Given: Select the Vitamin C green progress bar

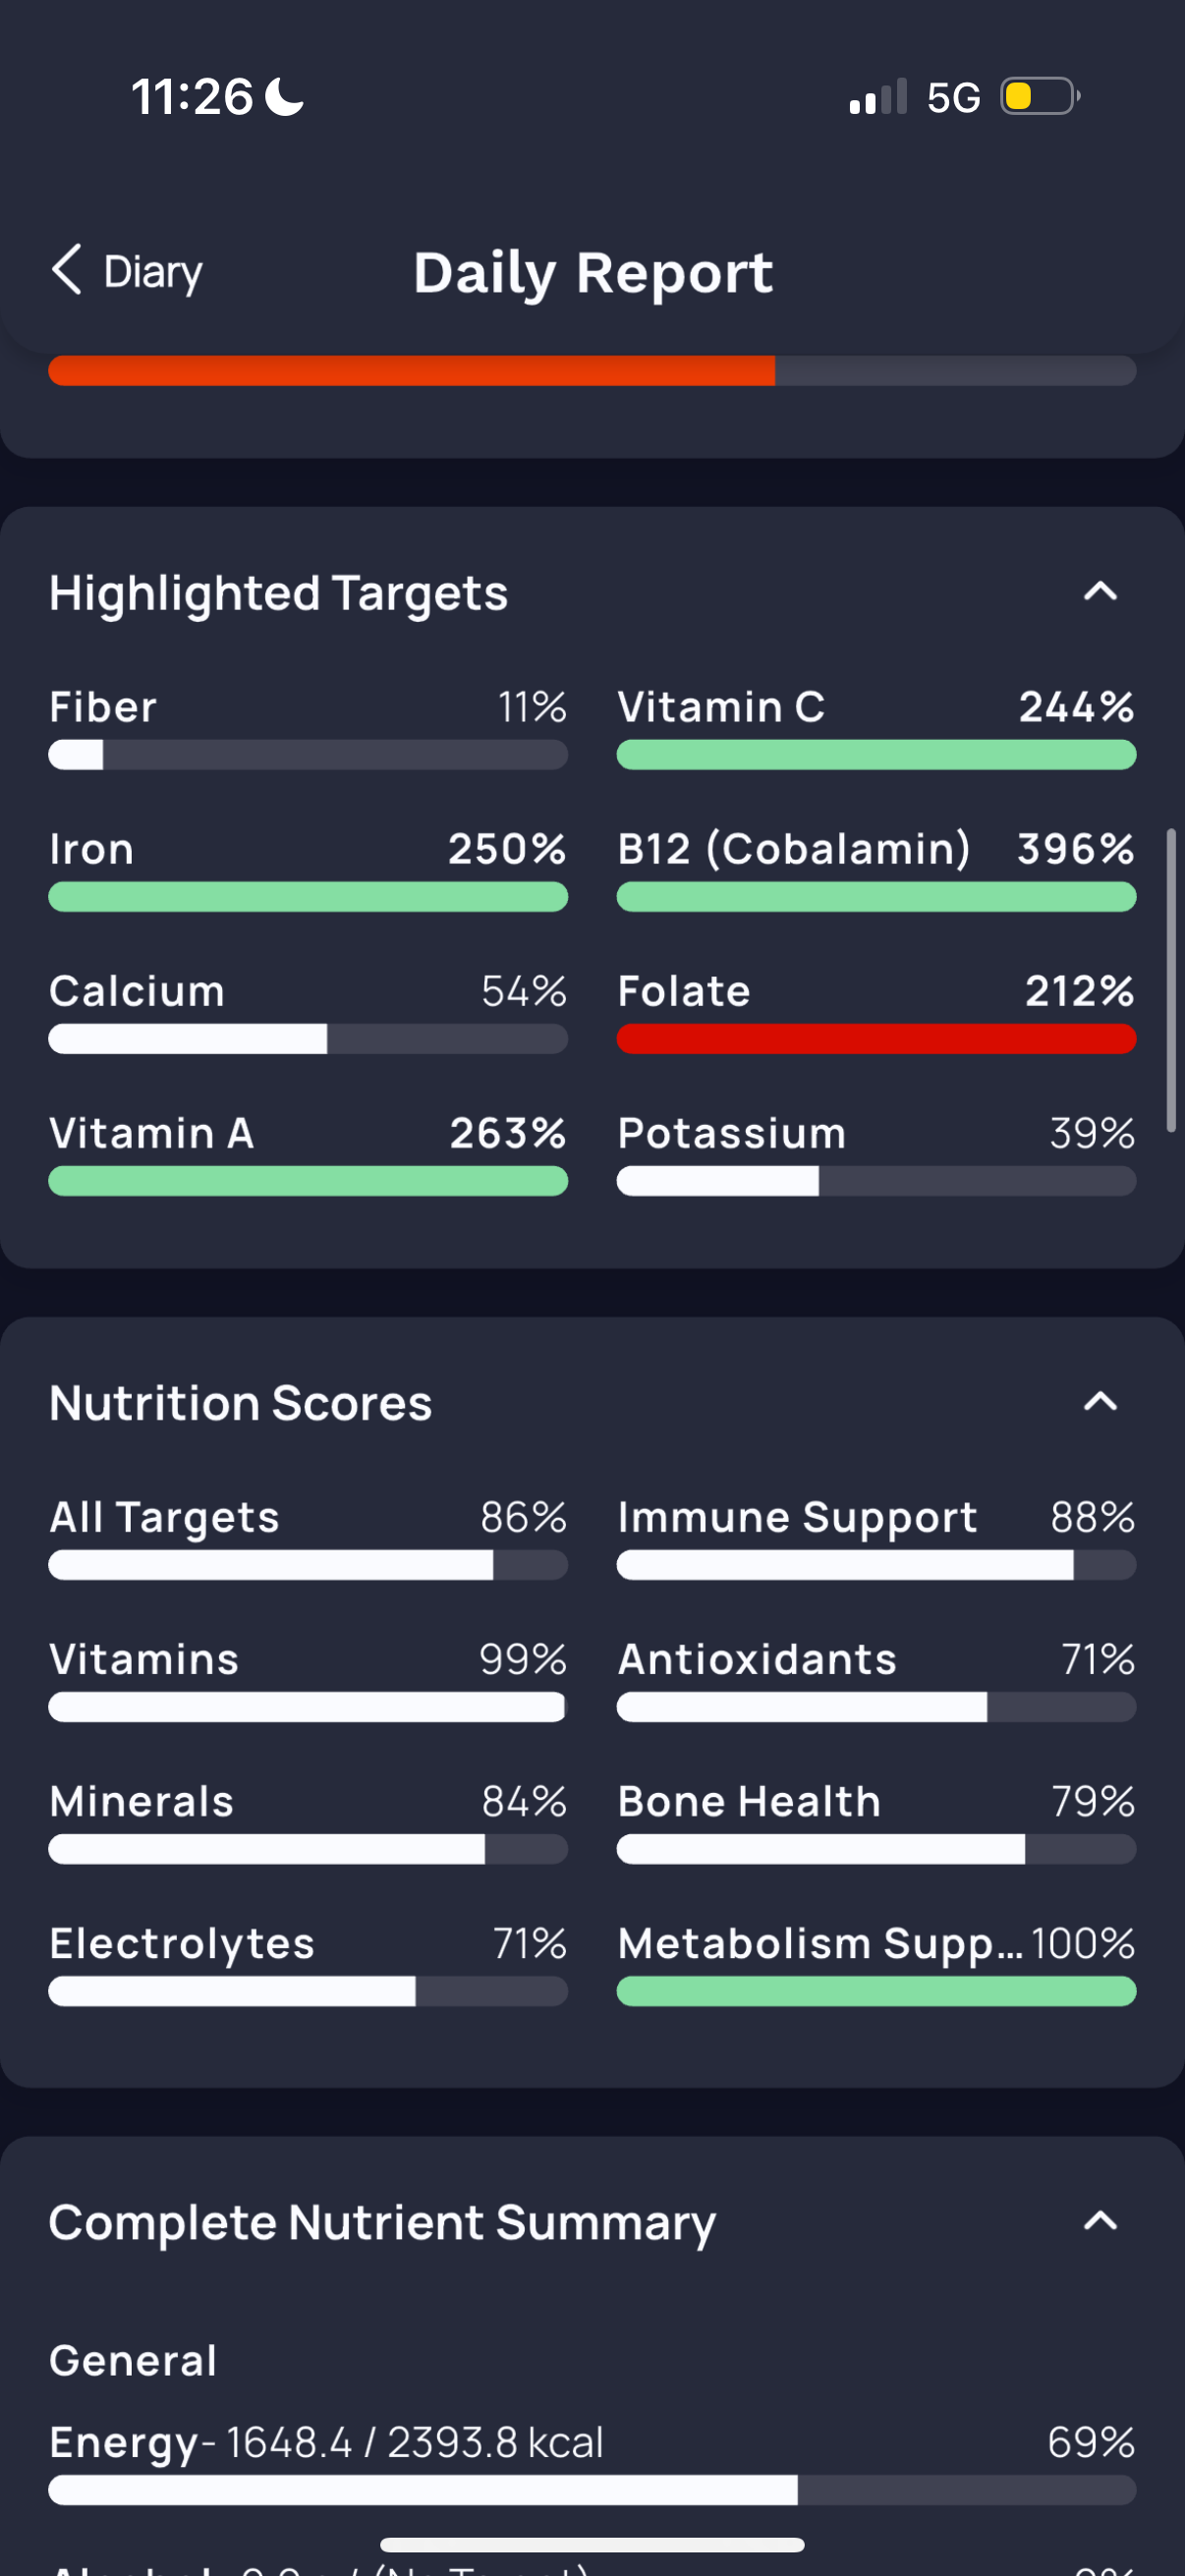Looking at the screenshot, I should point(876,755).
